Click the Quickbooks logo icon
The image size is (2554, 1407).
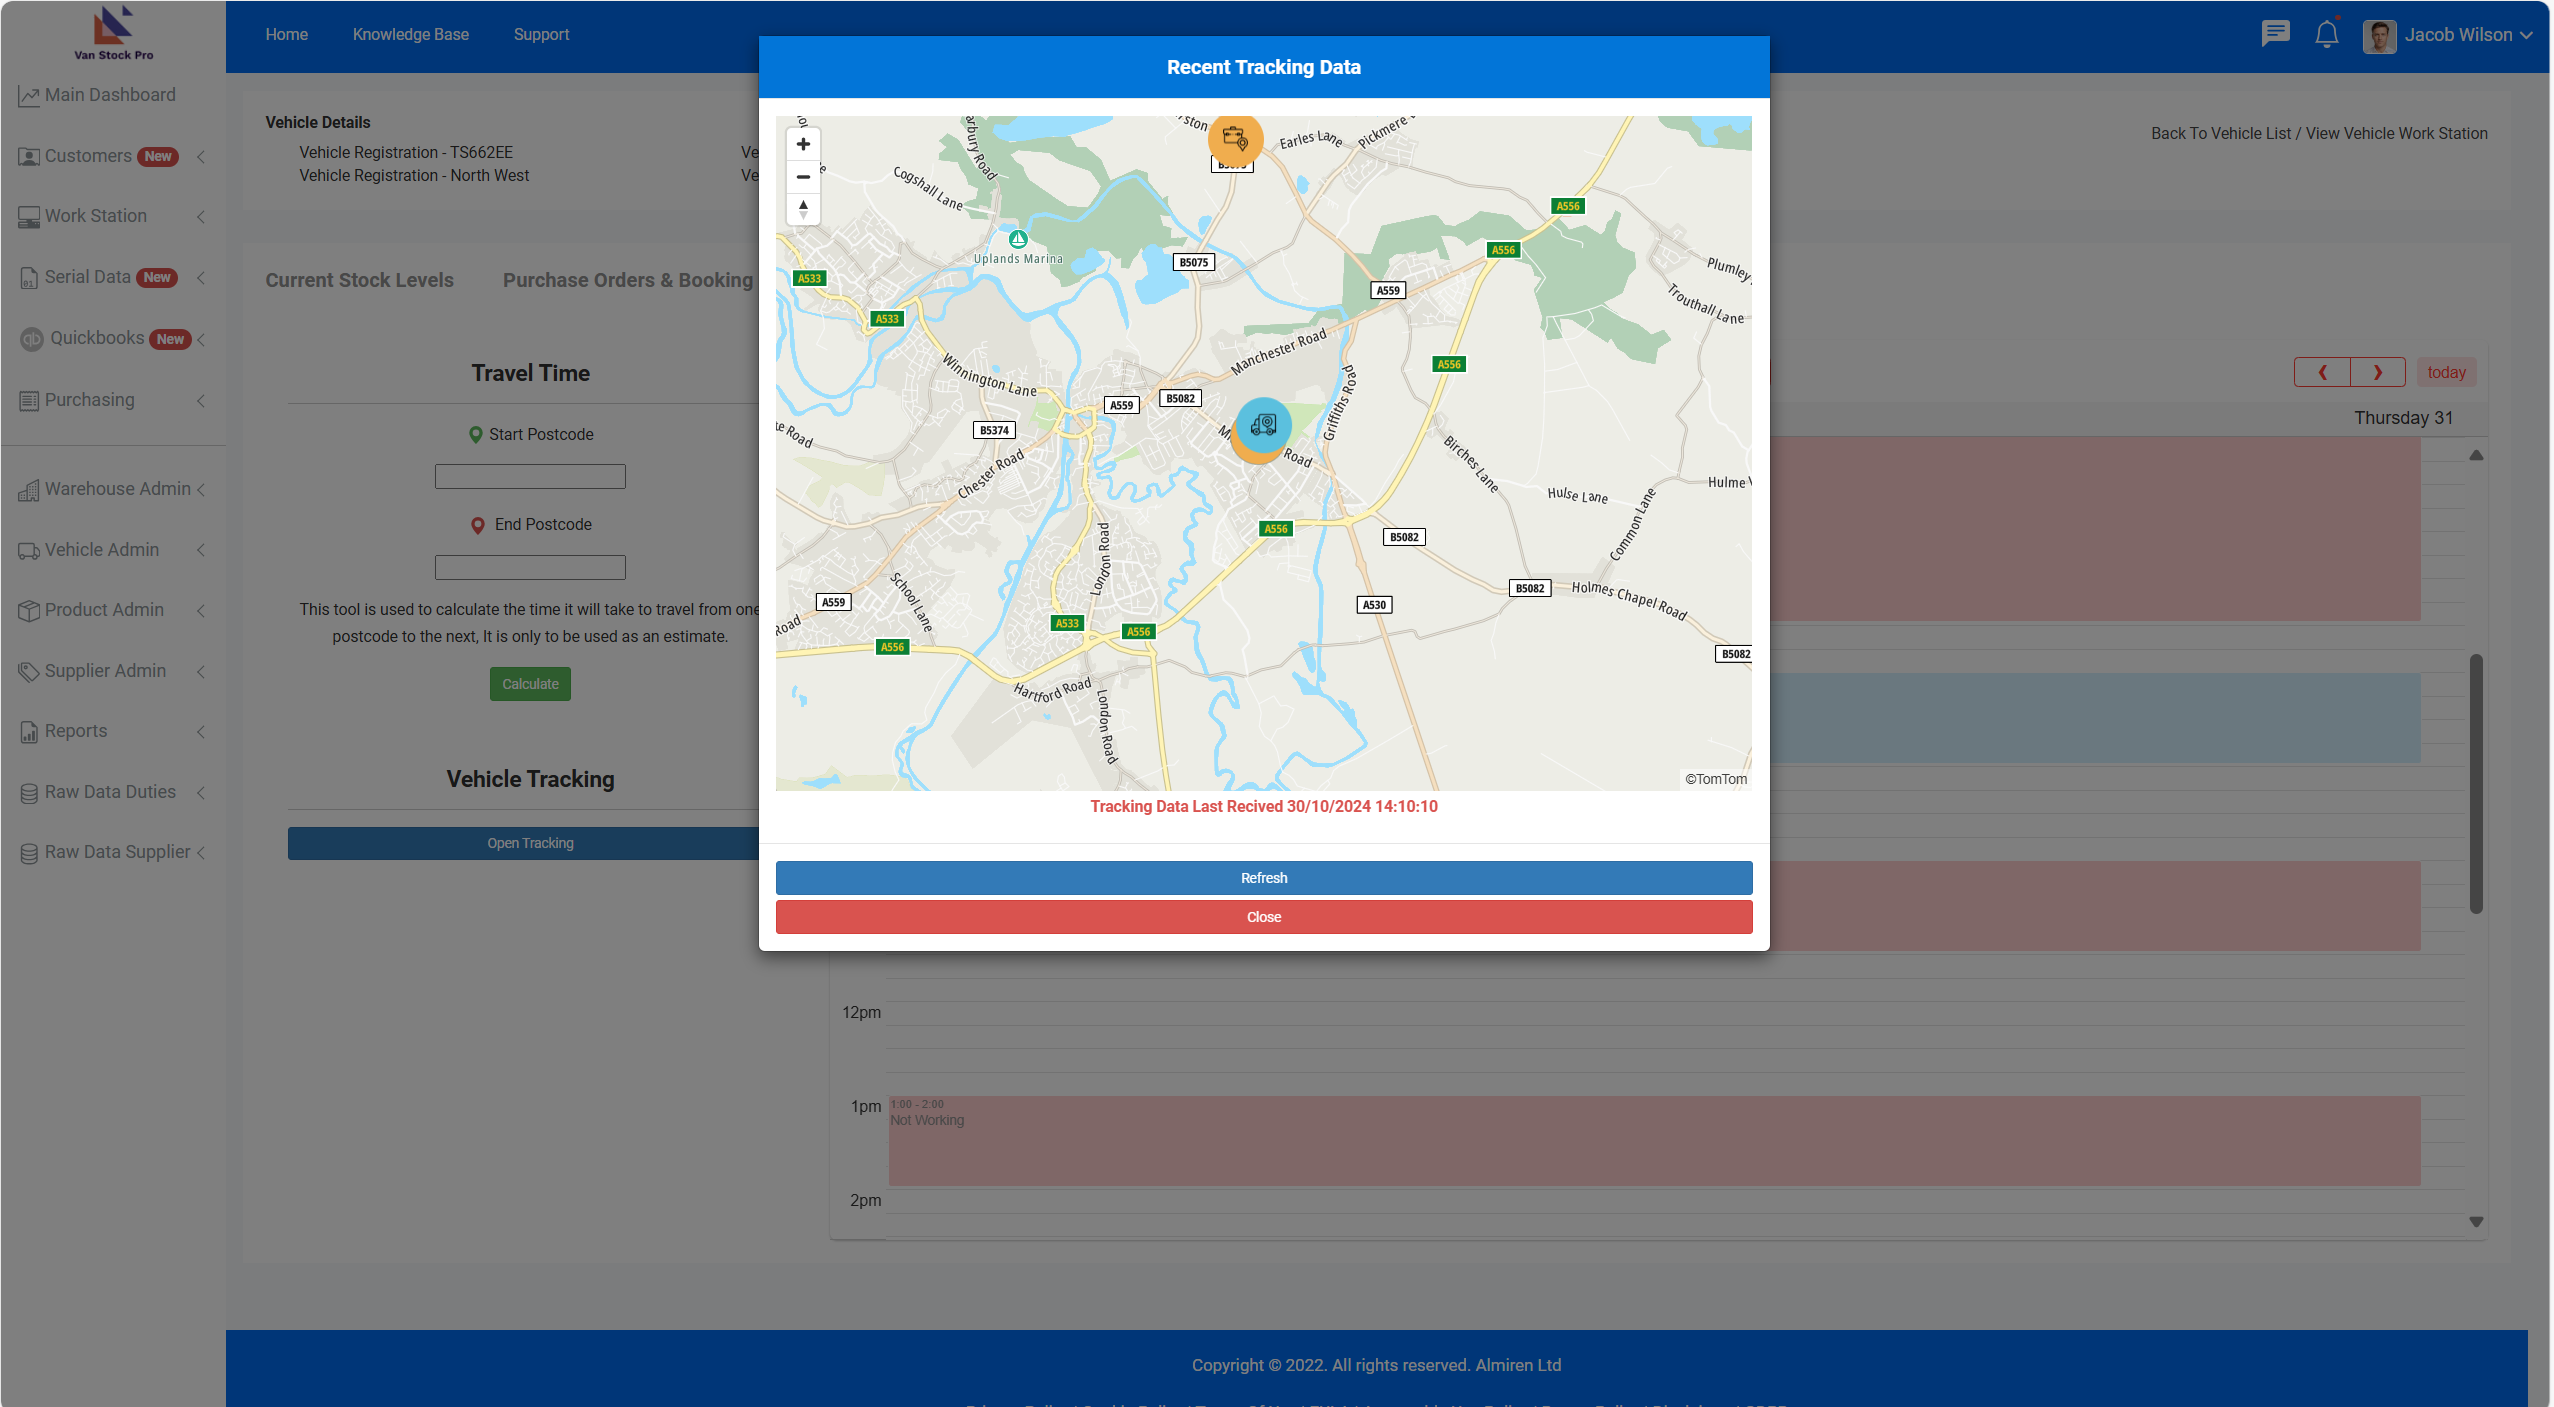[32, 339]
